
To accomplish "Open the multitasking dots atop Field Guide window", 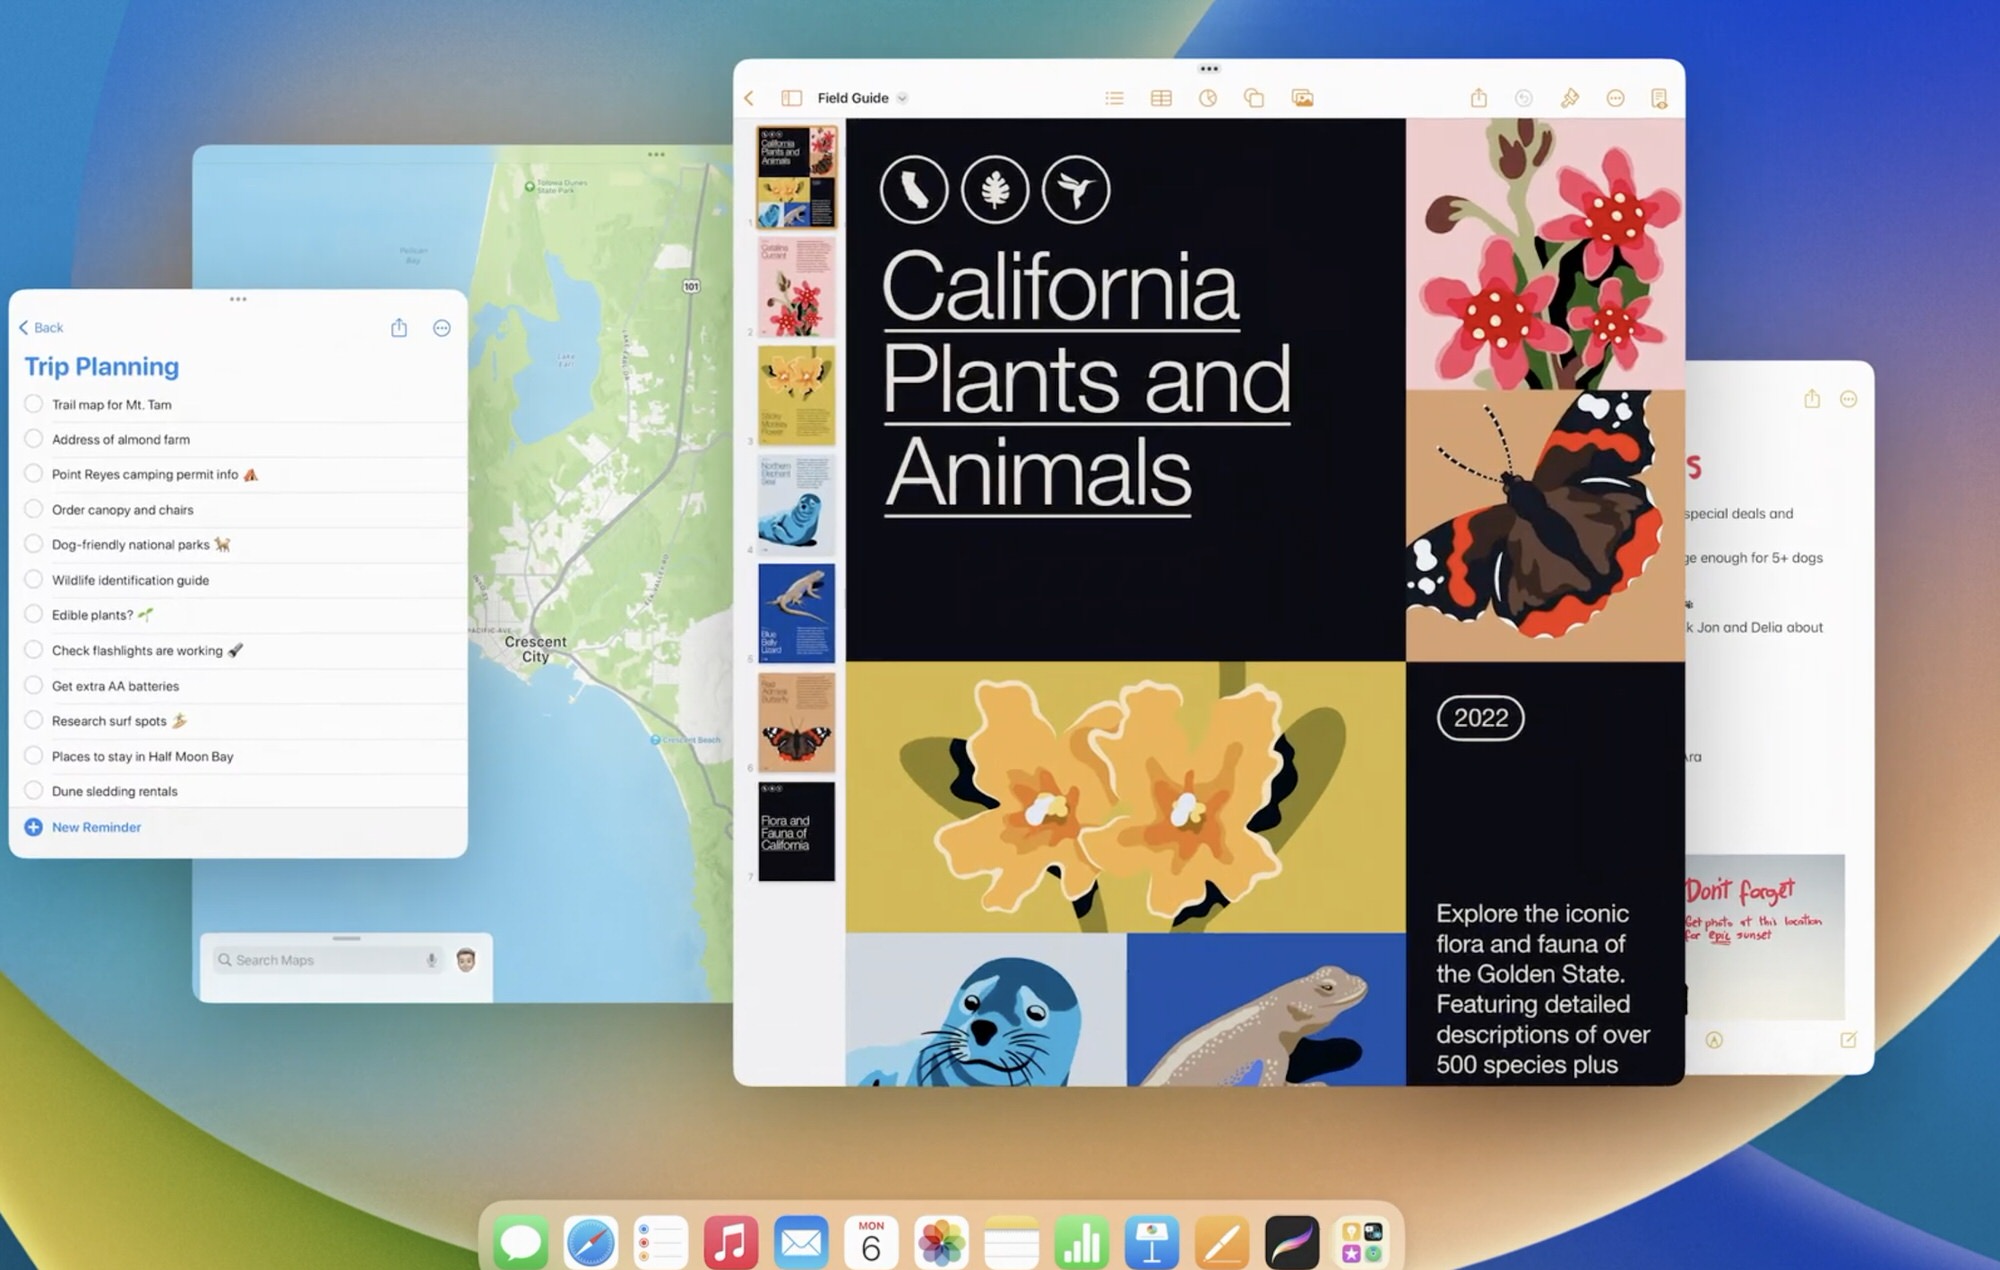I will 1208,69.
